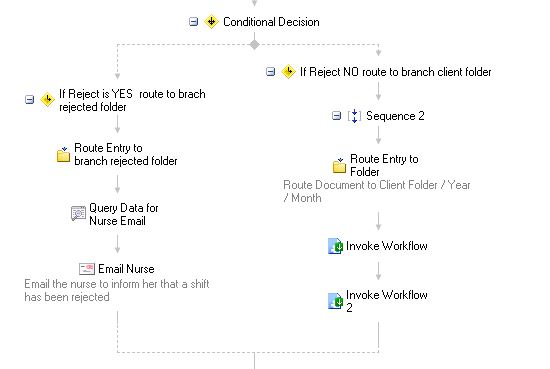Screen dimensions: 550x369
Task: Click the Query Data for Nurse Email icon
Action: click(x=78, y=213)
